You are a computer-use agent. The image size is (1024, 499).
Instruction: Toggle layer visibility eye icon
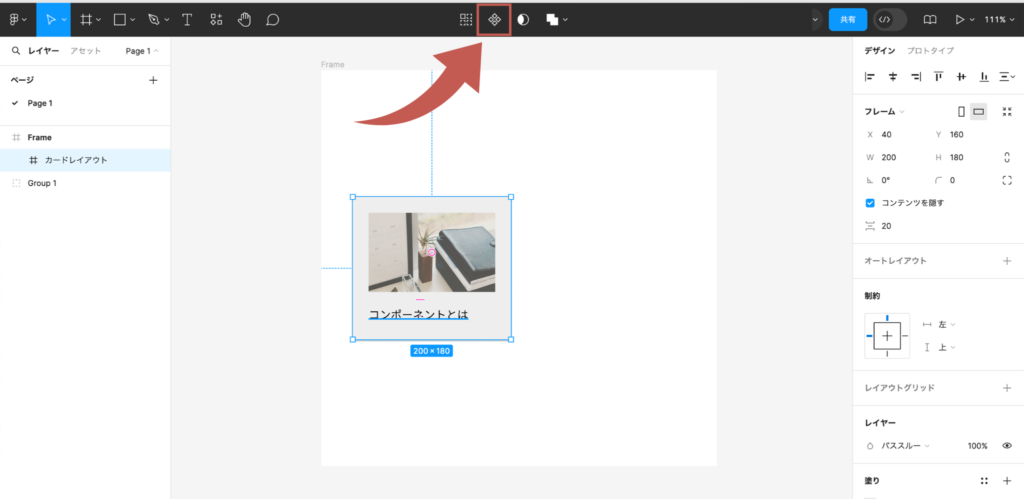[x=1006, y=445]
